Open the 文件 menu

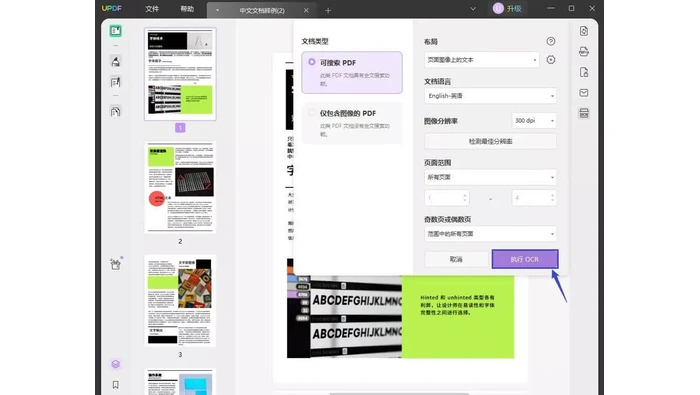pos(152,9)
